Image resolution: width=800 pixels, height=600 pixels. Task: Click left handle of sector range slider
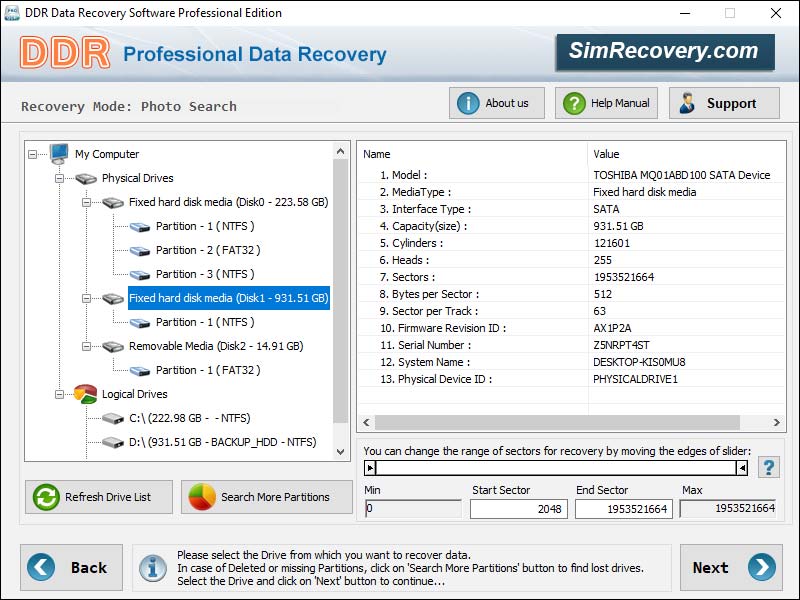(x=370, y=467)
